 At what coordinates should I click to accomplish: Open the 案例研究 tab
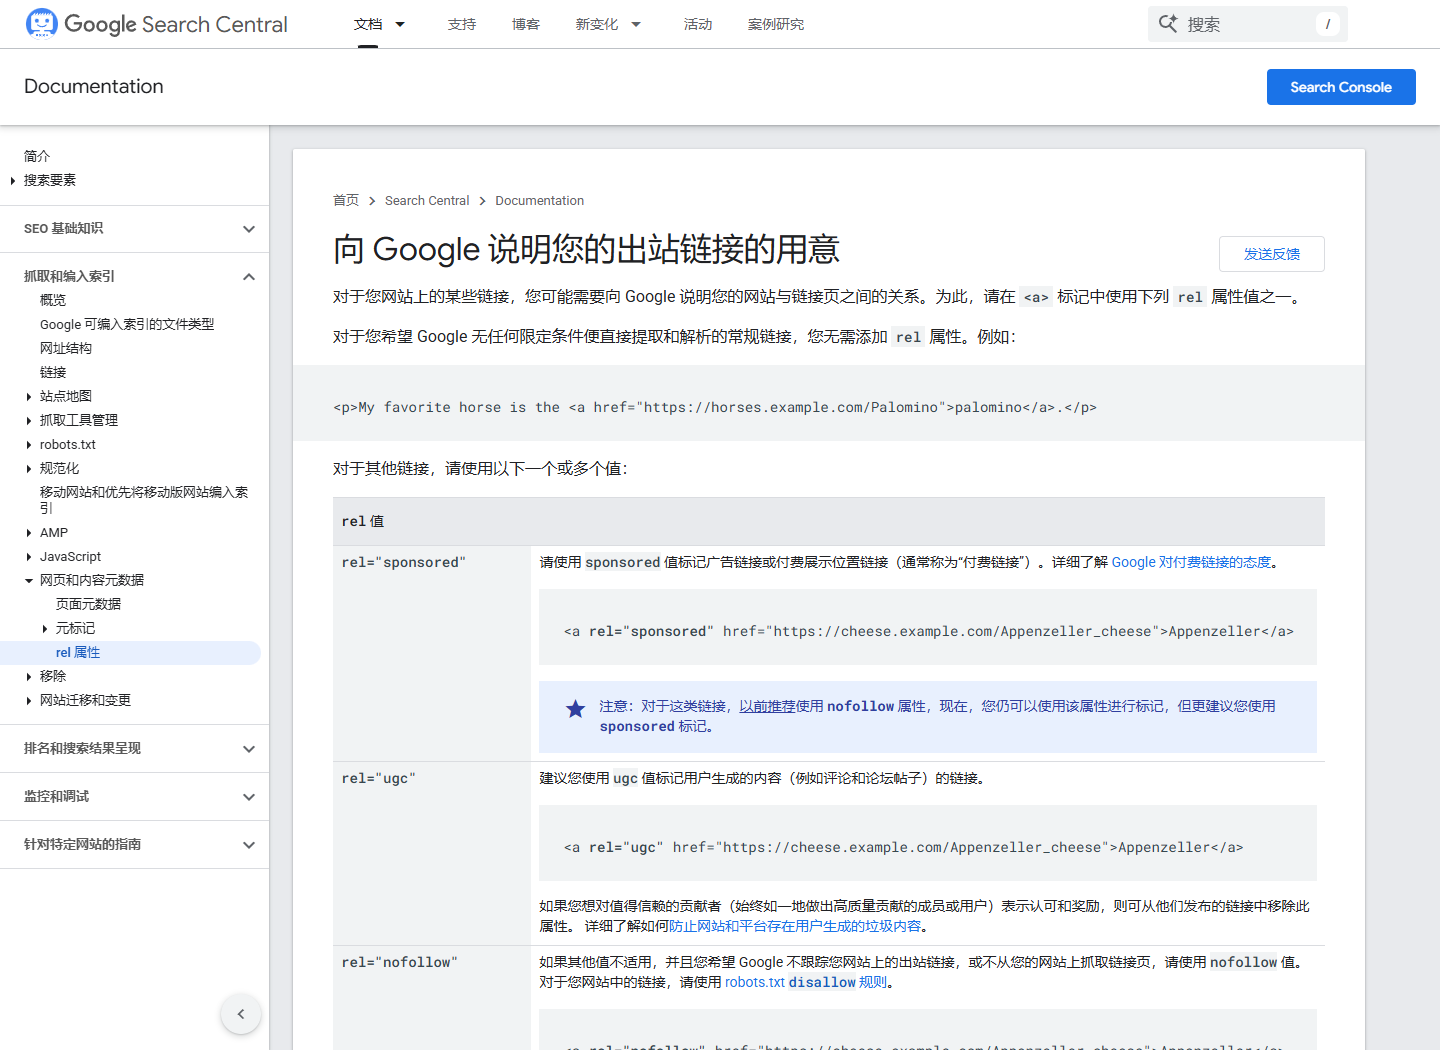tap(776, 24)
